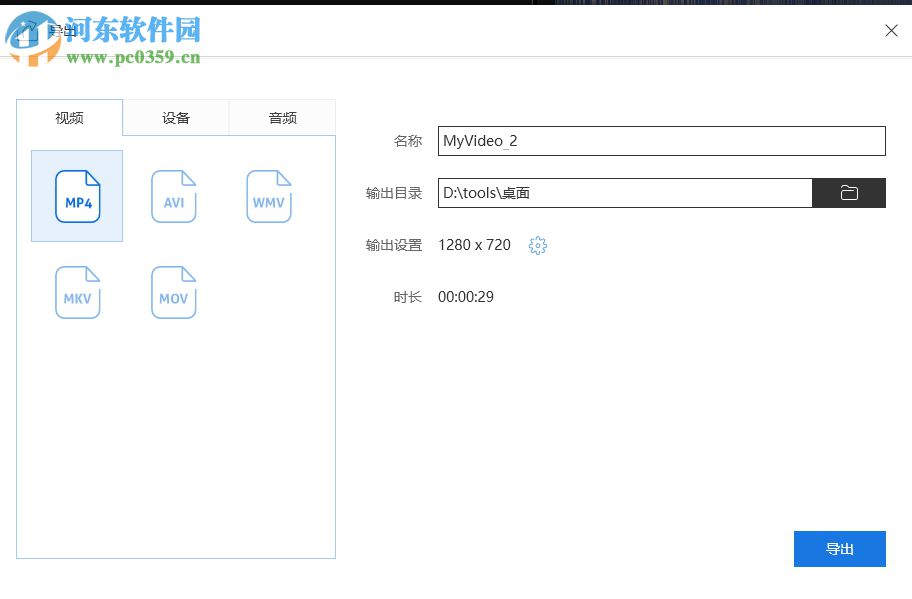The width and height of the screenshot is (912, 599).
Task: Click the highlighted MP4 format card
Action: [77, 196]
